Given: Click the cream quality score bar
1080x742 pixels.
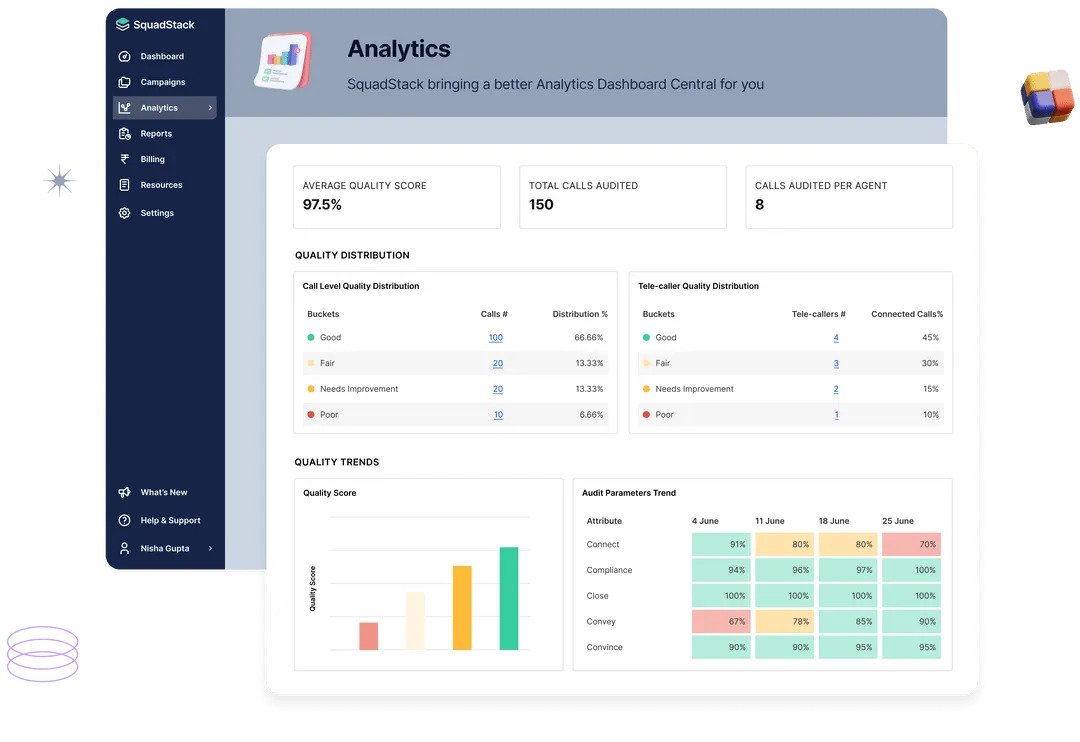Looking at the screenshot, I should [x=415, y=621].
